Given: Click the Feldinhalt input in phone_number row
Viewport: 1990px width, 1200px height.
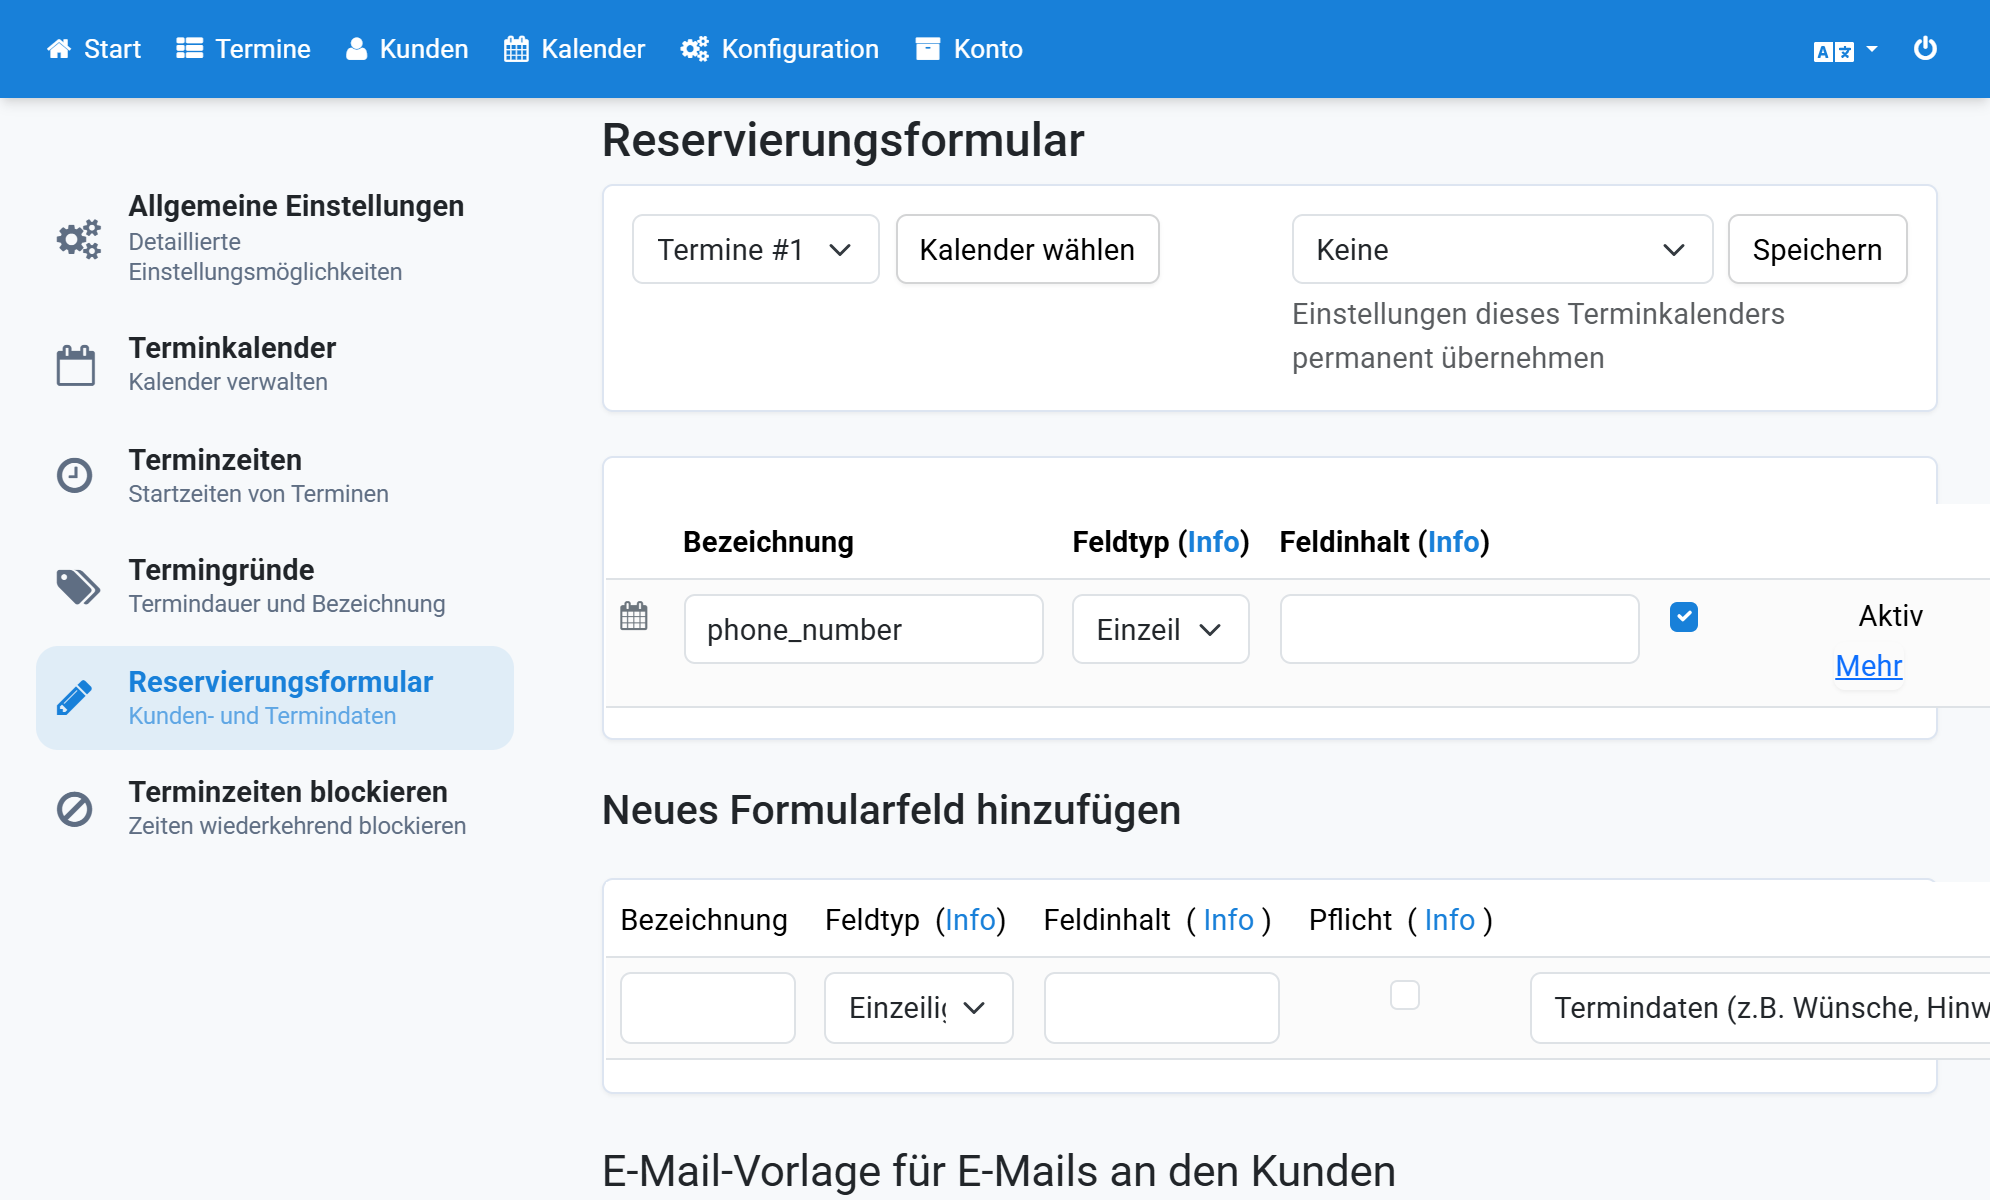Looking at the screenshot, I should pyautogui.click(x=1460, y=629).
